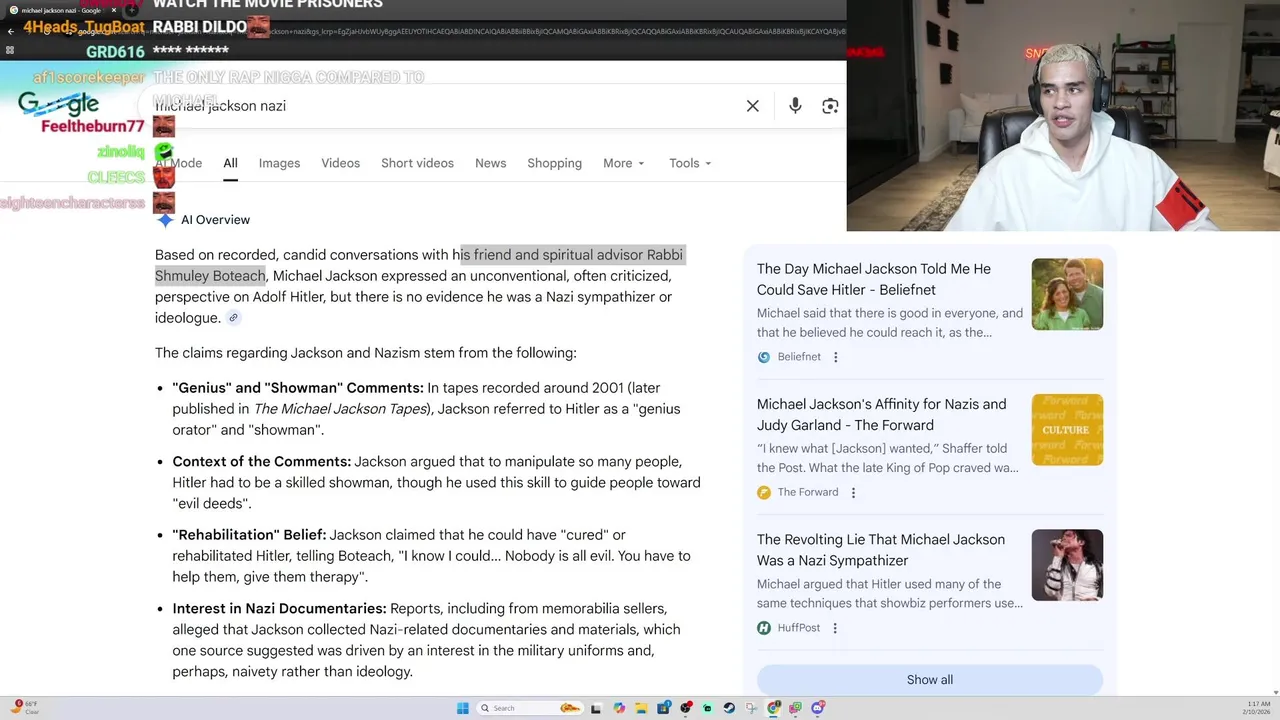Image resolution: width=1280 pixels, height=720 pixels.
Task: Start a voice search with the microphone icon
Action: pos(795,106)
